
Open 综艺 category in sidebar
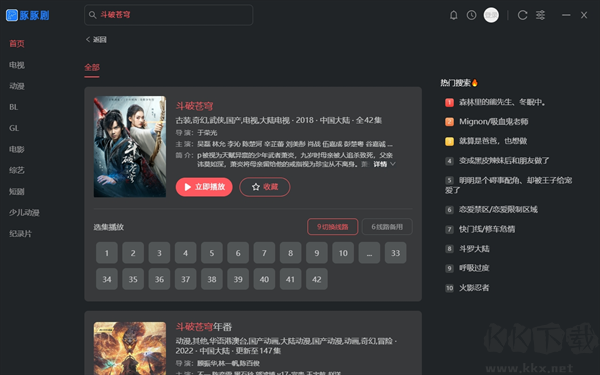(17, 170)
